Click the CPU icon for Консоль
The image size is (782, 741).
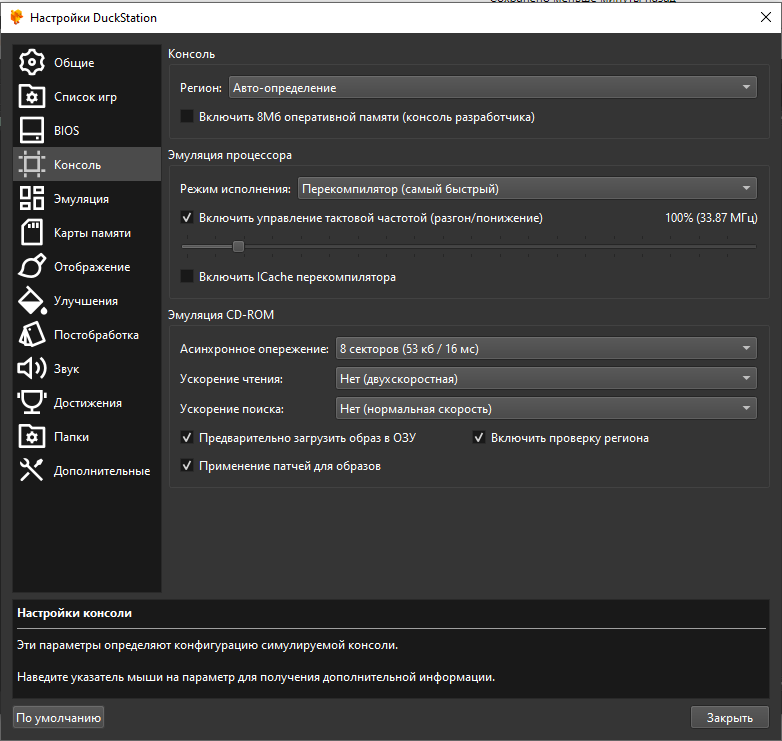click(x=31, y=164)
